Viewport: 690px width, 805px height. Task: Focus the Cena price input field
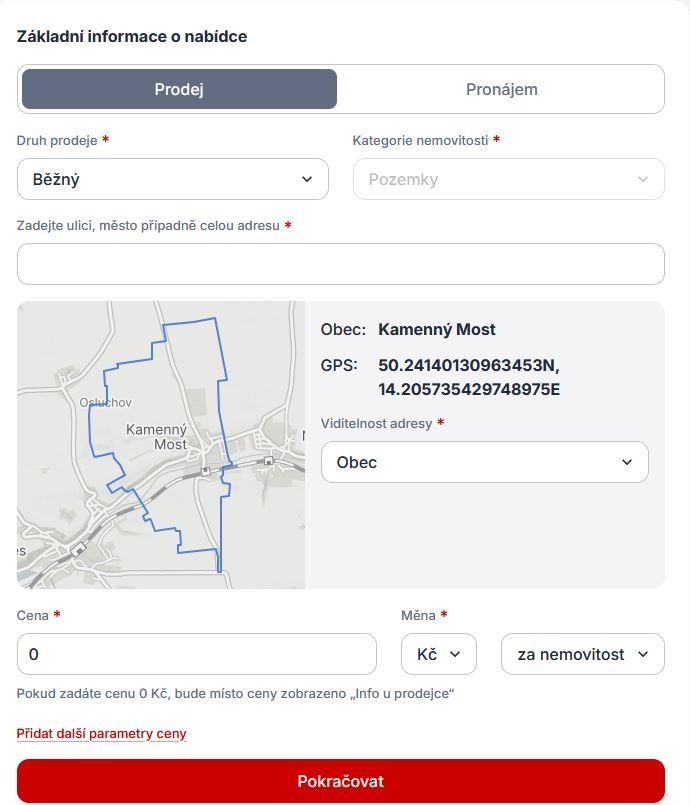[197, 654]
